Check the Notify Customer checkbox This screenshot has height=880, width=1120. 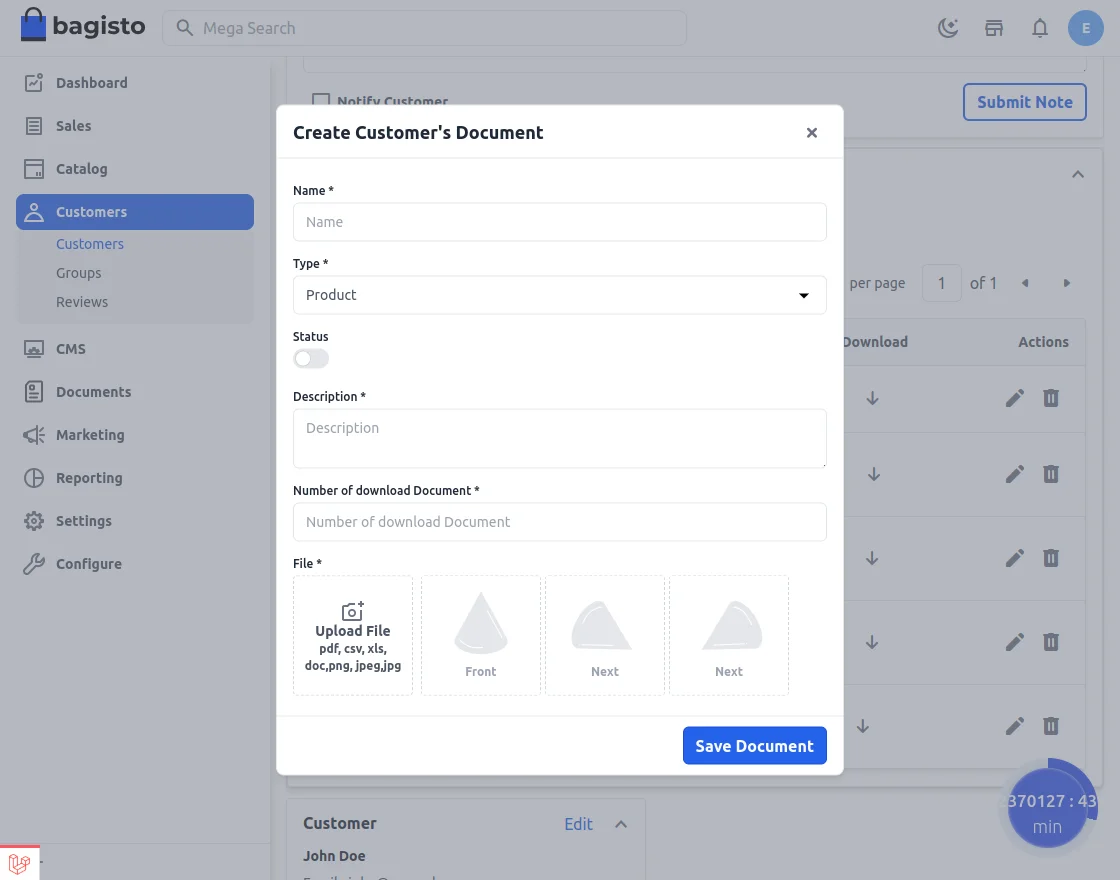[x=321, y=101]
